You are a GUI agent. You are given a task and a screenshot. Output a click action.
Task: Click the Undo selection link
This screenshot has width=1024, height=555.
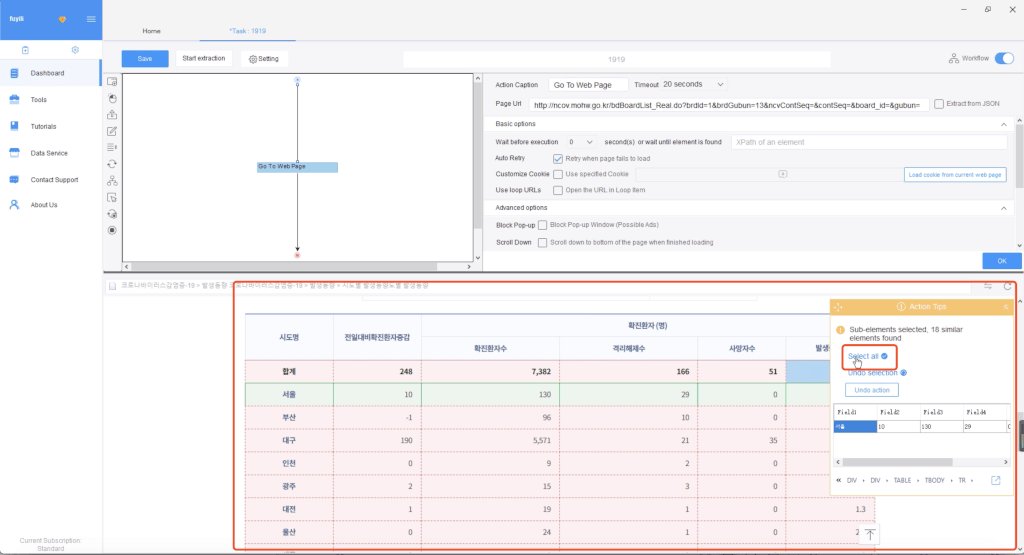(x=872, y=373)
